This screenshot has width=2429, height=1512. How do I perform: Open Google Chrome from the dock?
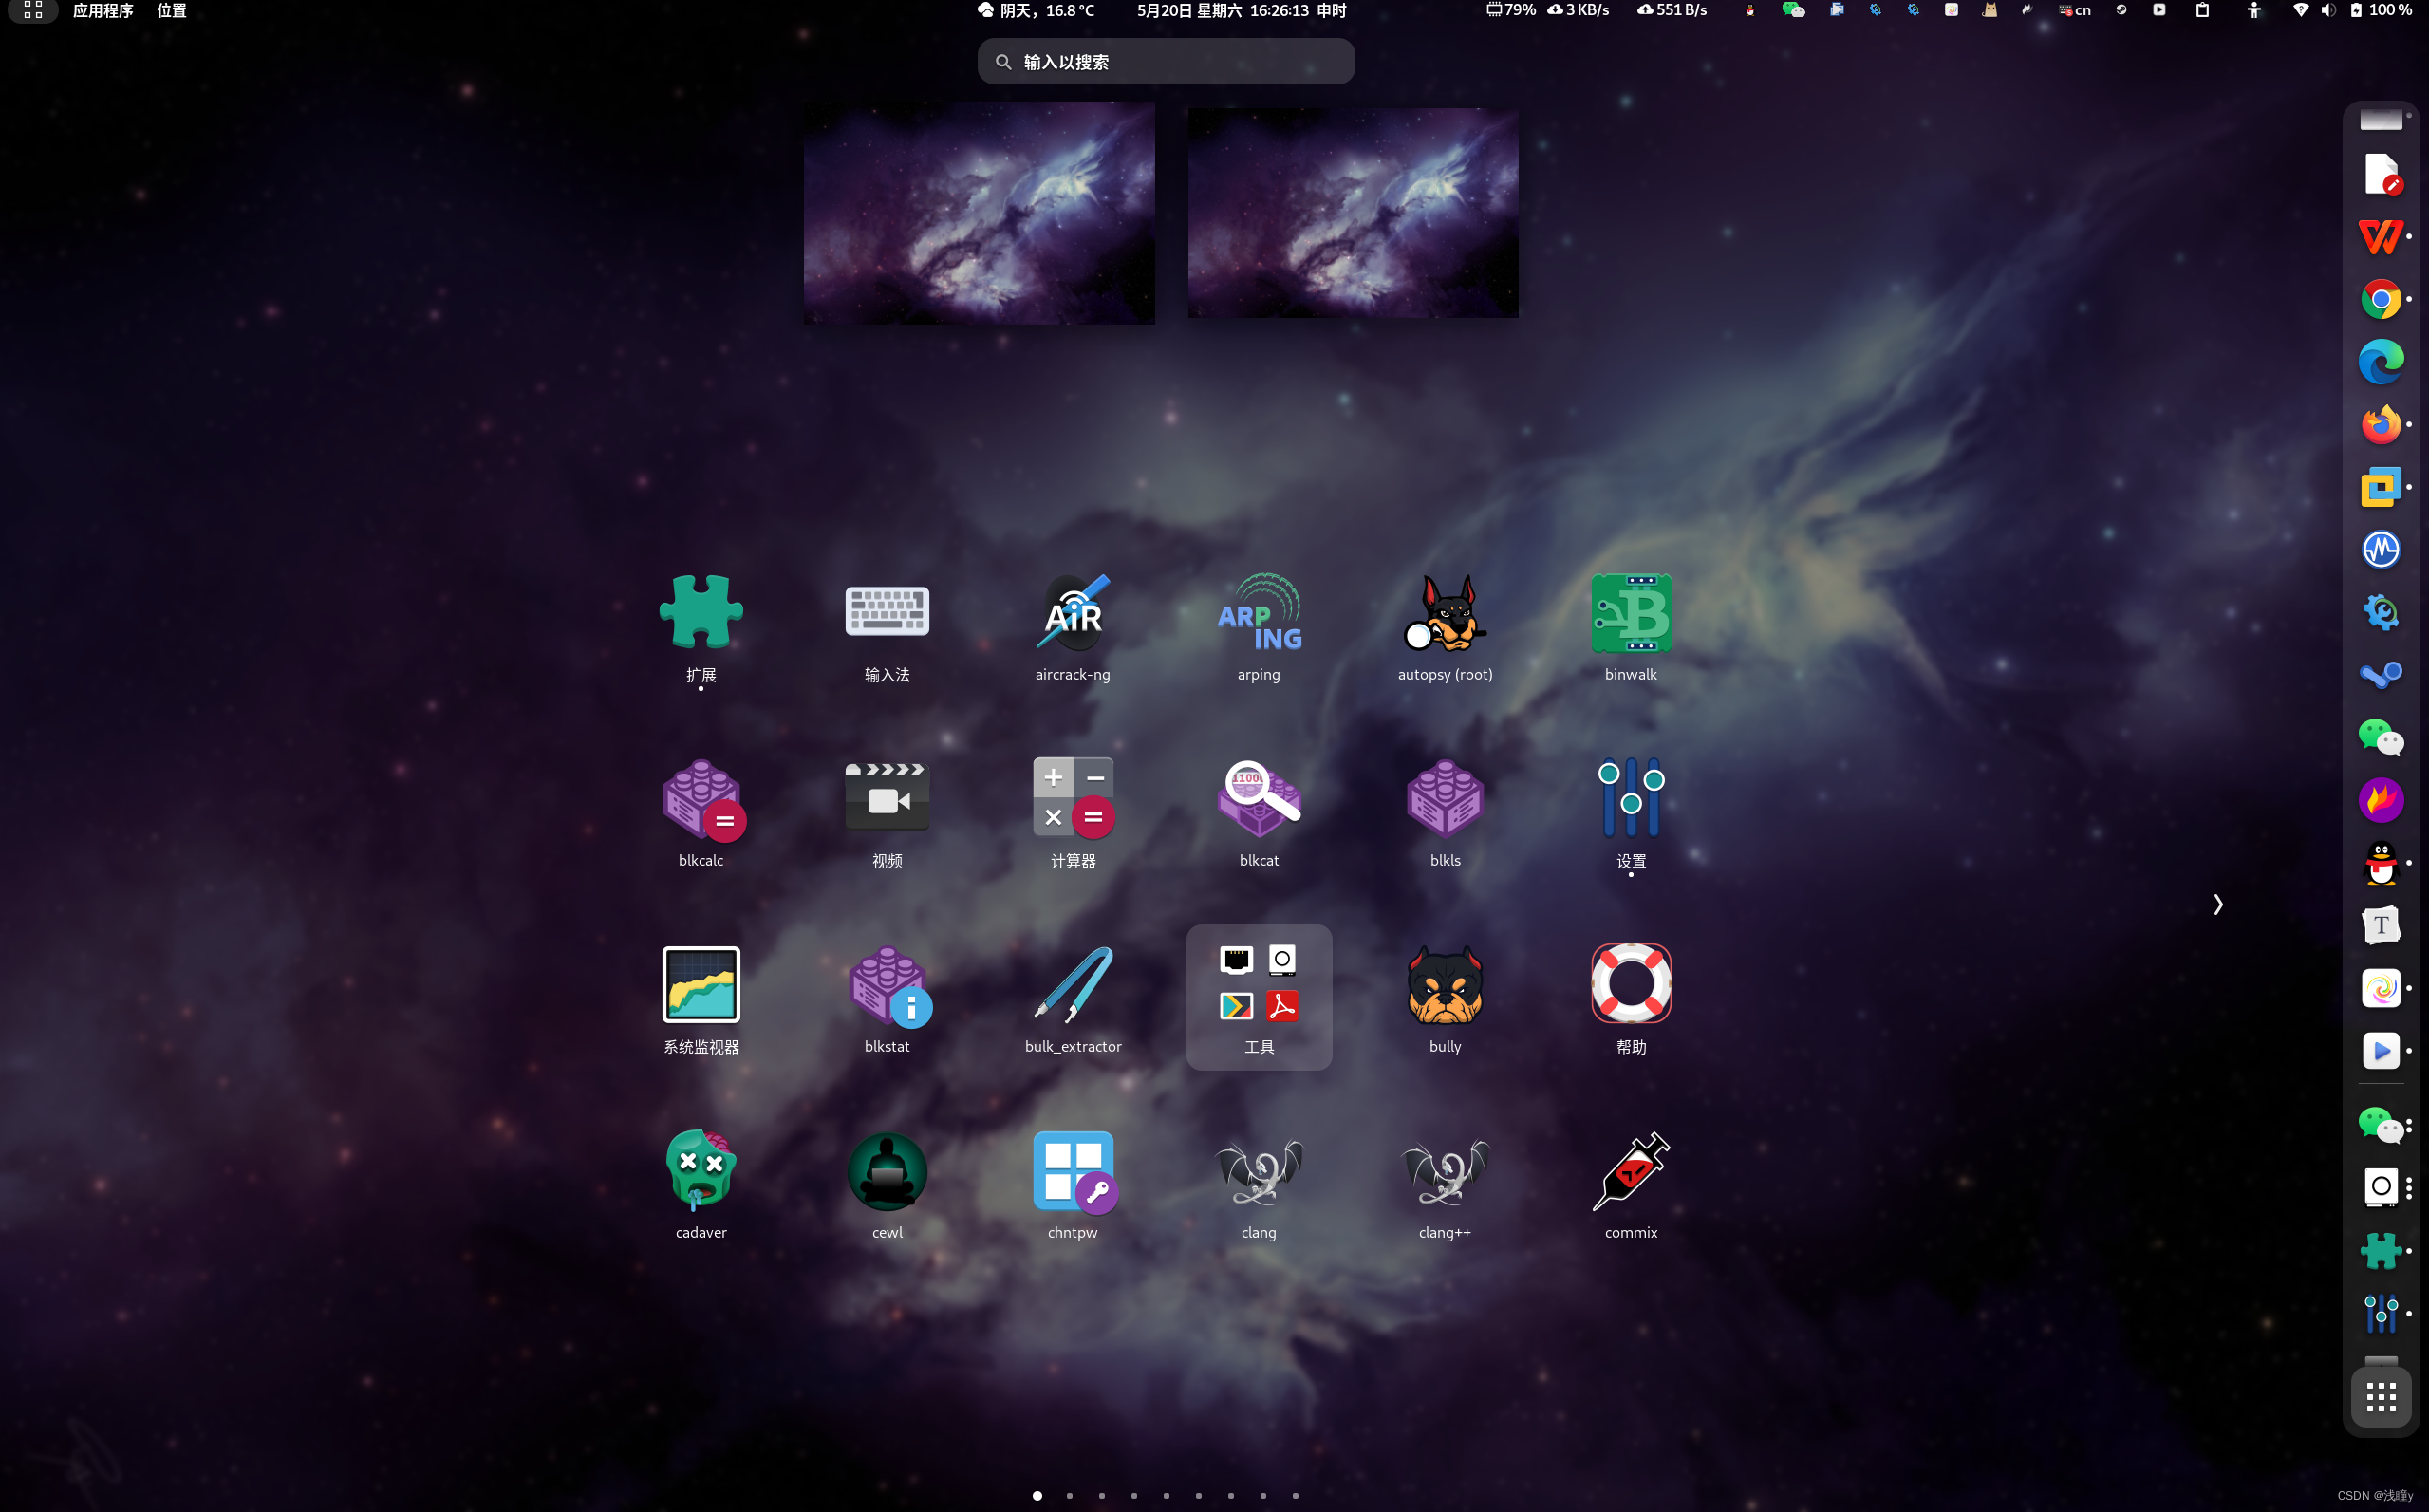[2380, 299]
